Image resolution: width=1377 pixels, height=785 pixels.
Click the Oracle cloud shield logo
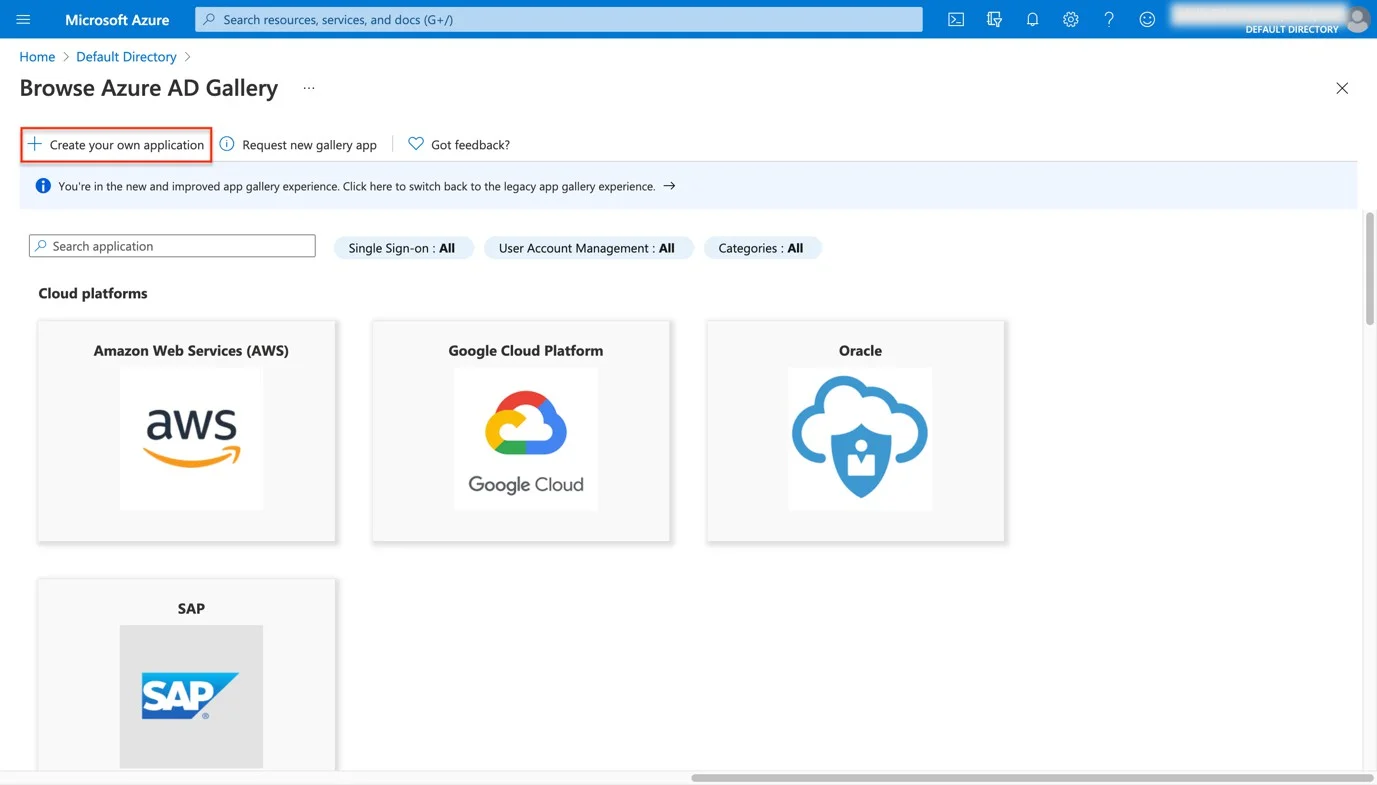(x=860, y=439)
